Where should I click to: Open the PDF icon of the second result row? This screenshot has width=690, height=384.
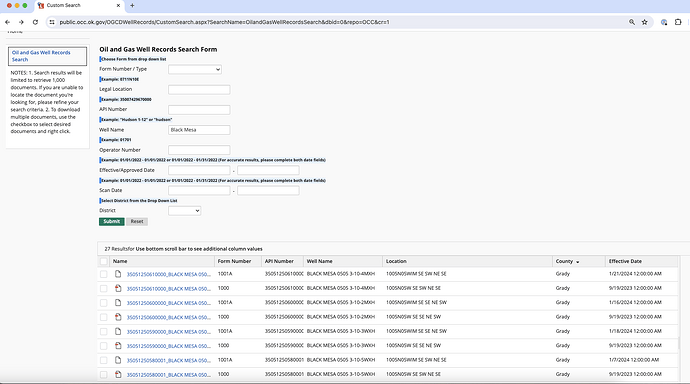(118, 288)
